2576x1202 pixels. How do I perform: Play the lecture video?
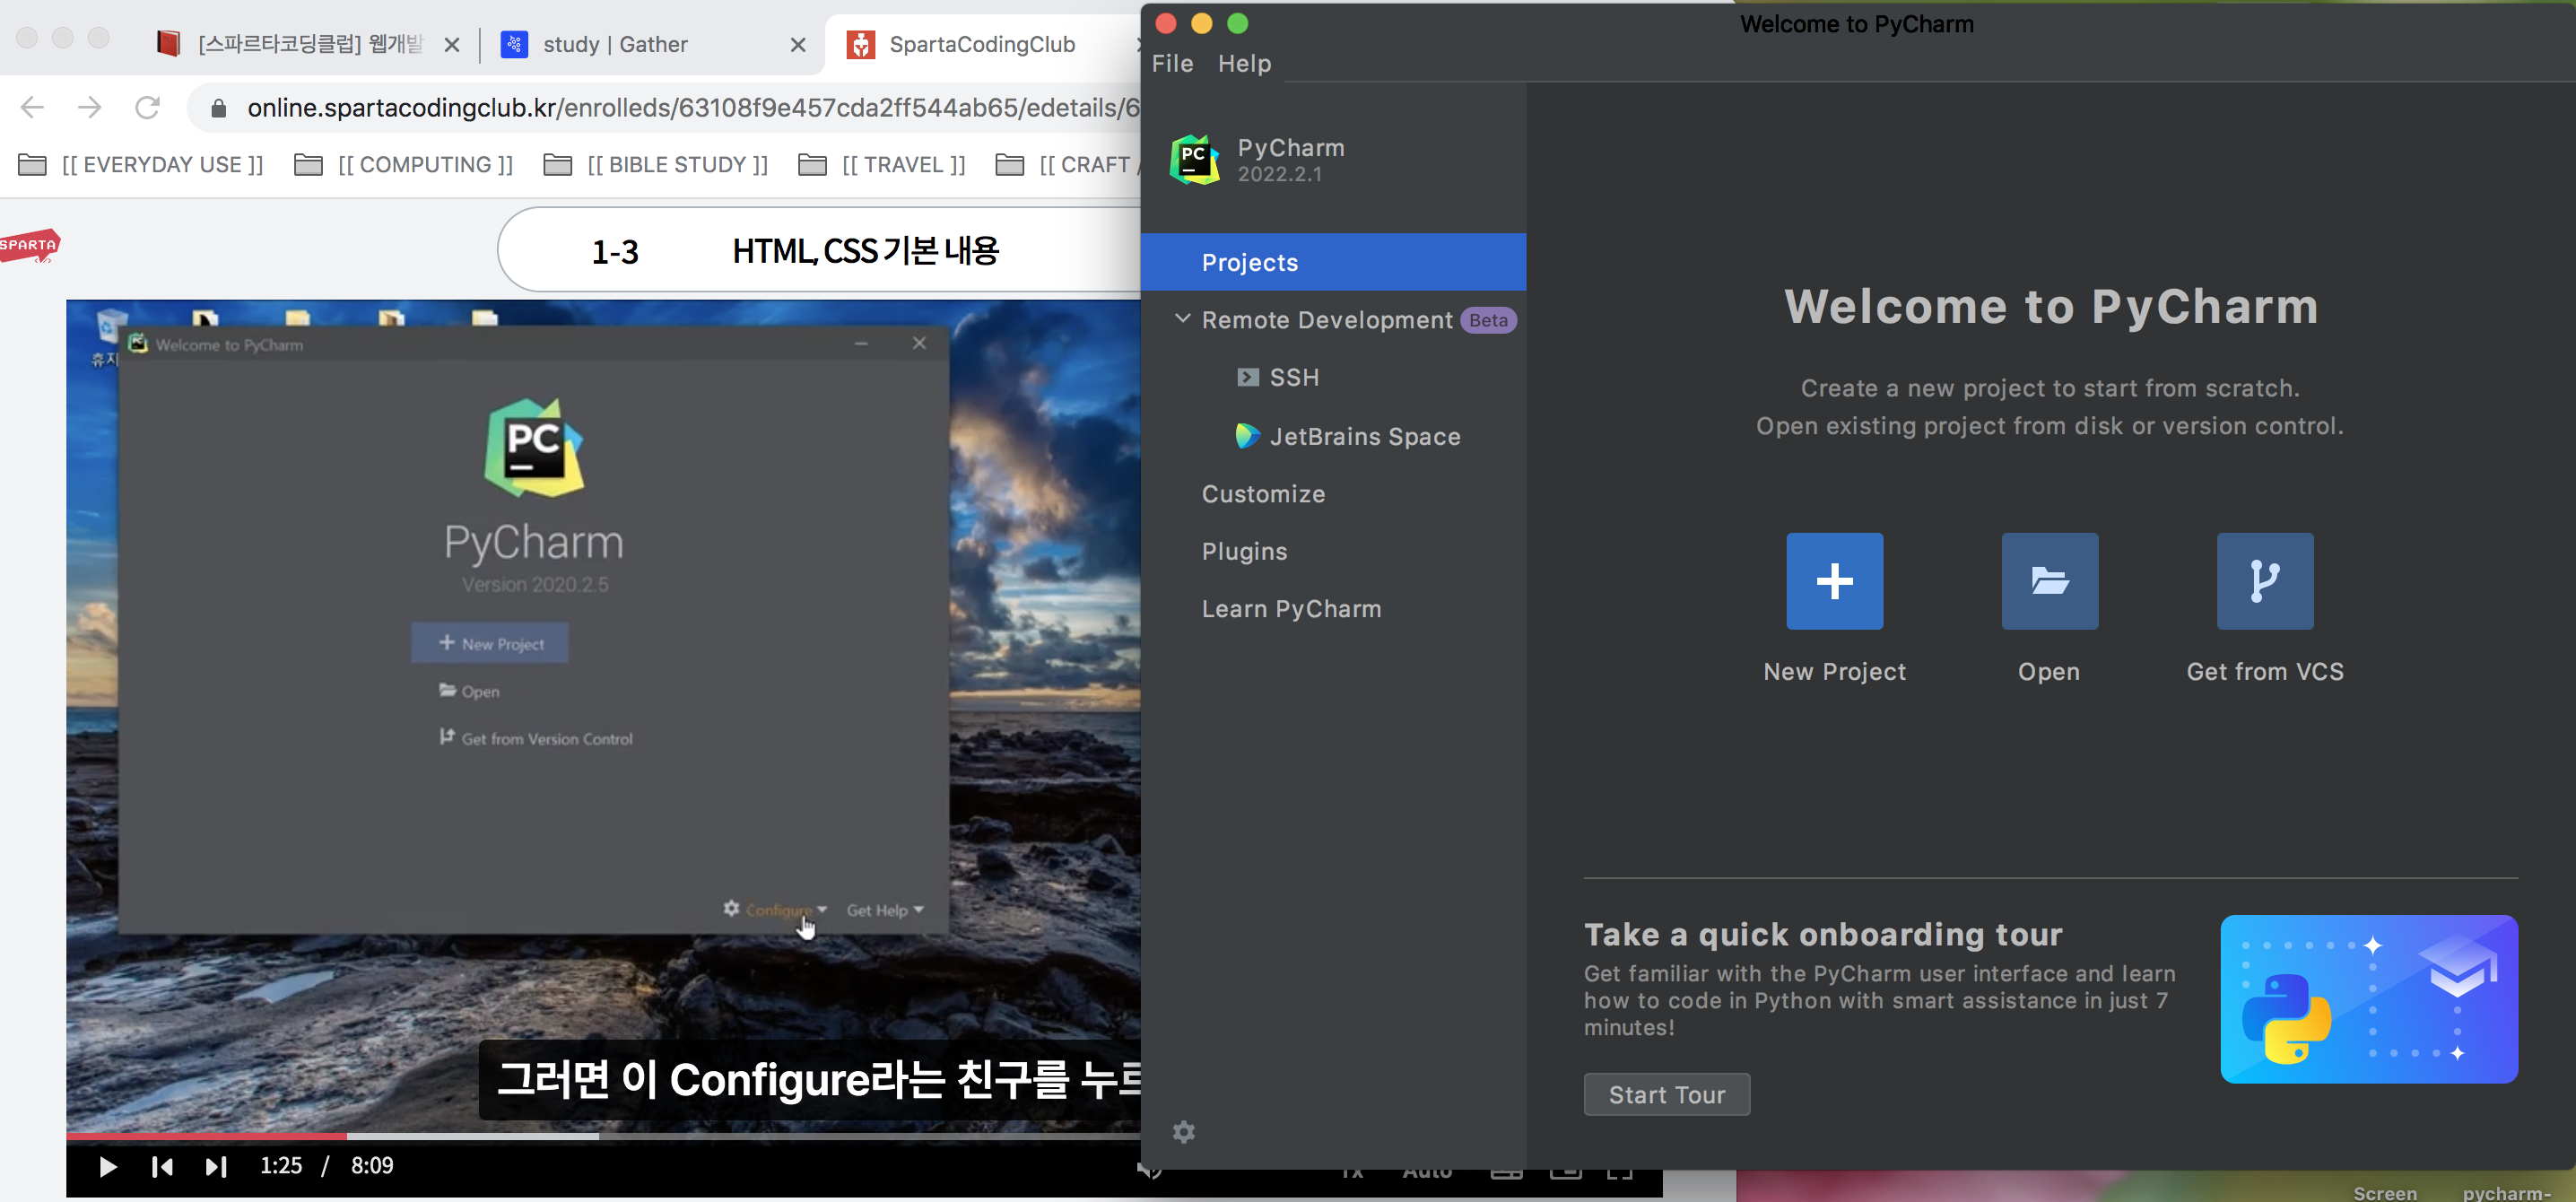[107, 1166]
